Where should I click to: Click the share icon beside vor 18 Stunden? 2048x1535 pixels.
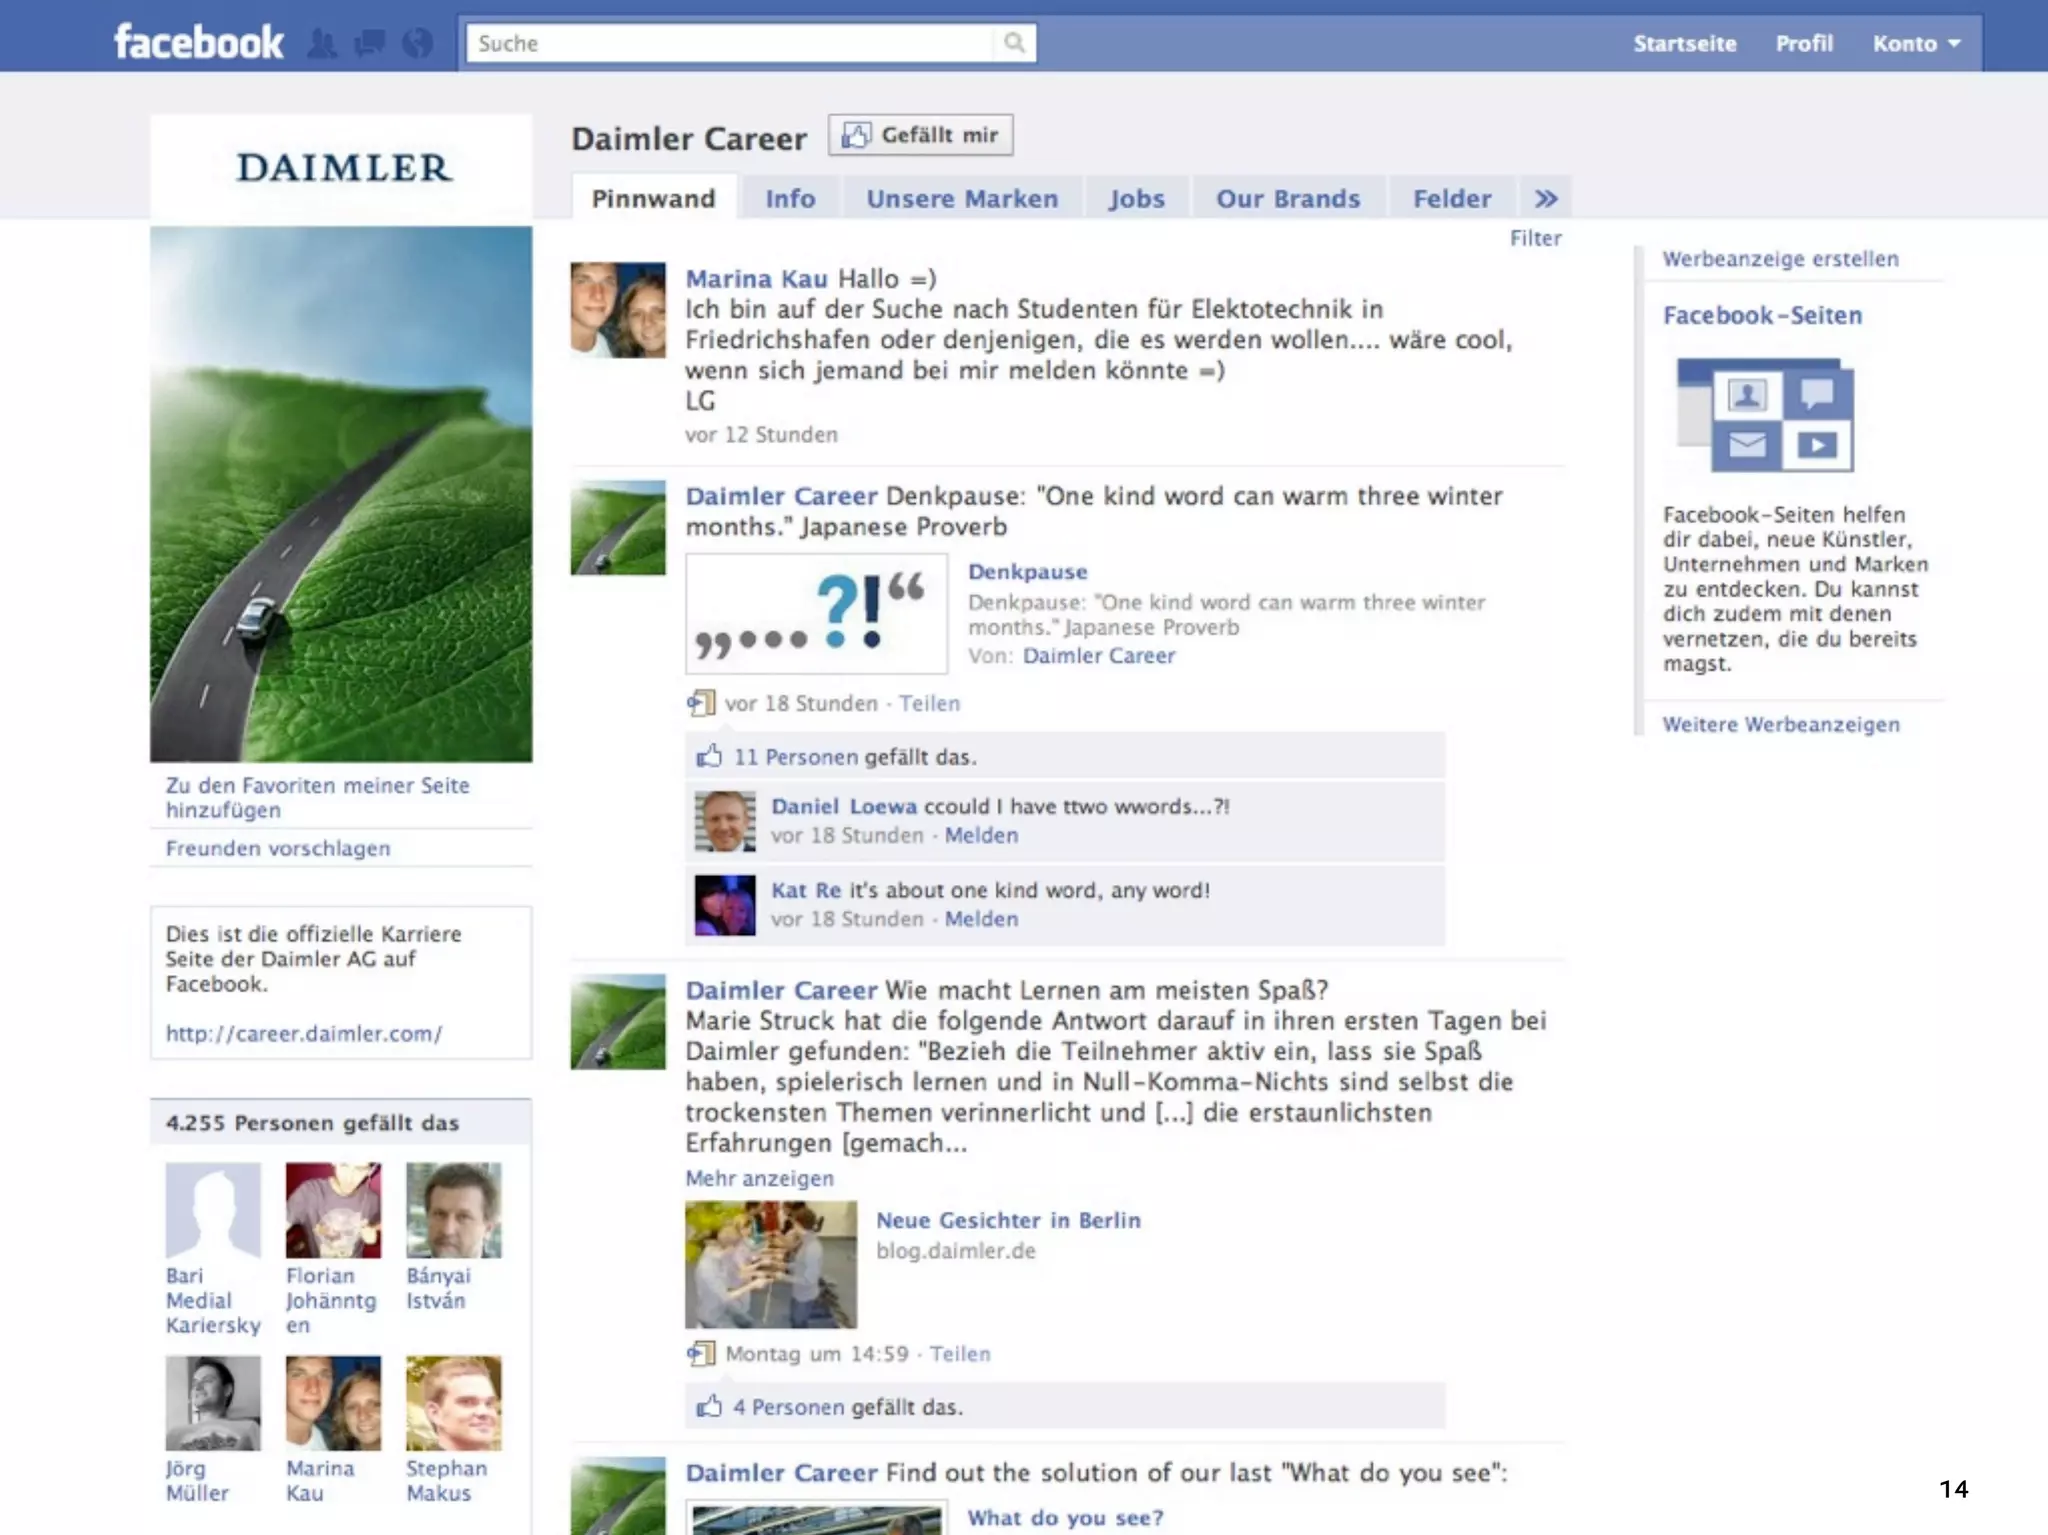coord(701,703)
